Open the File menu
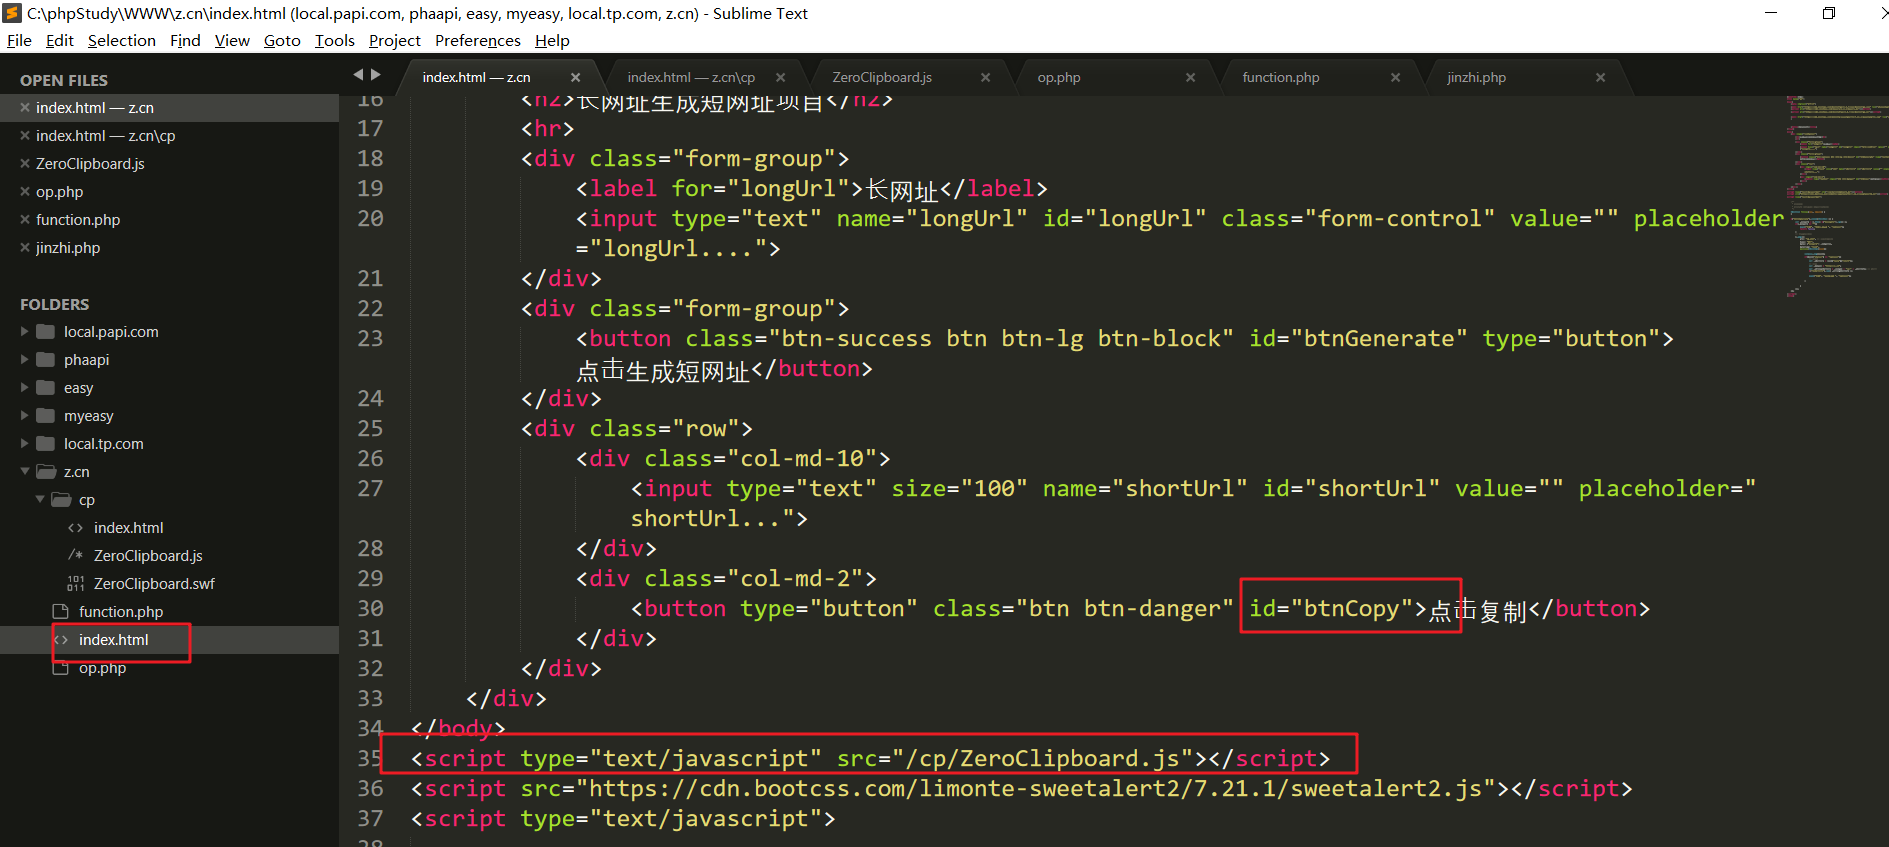The width and height of the screenshot is (1889, 847). pyautogui.click(x=19, y=40)
